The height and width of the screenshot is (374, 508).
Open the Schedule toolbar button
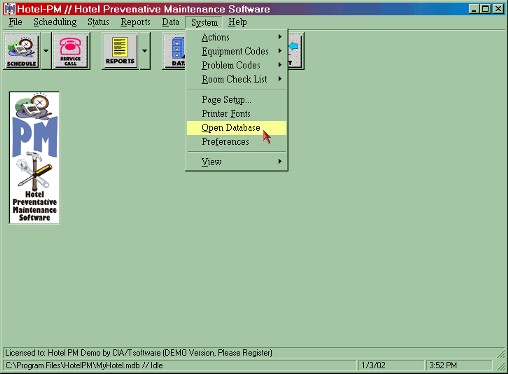[22, 51]
